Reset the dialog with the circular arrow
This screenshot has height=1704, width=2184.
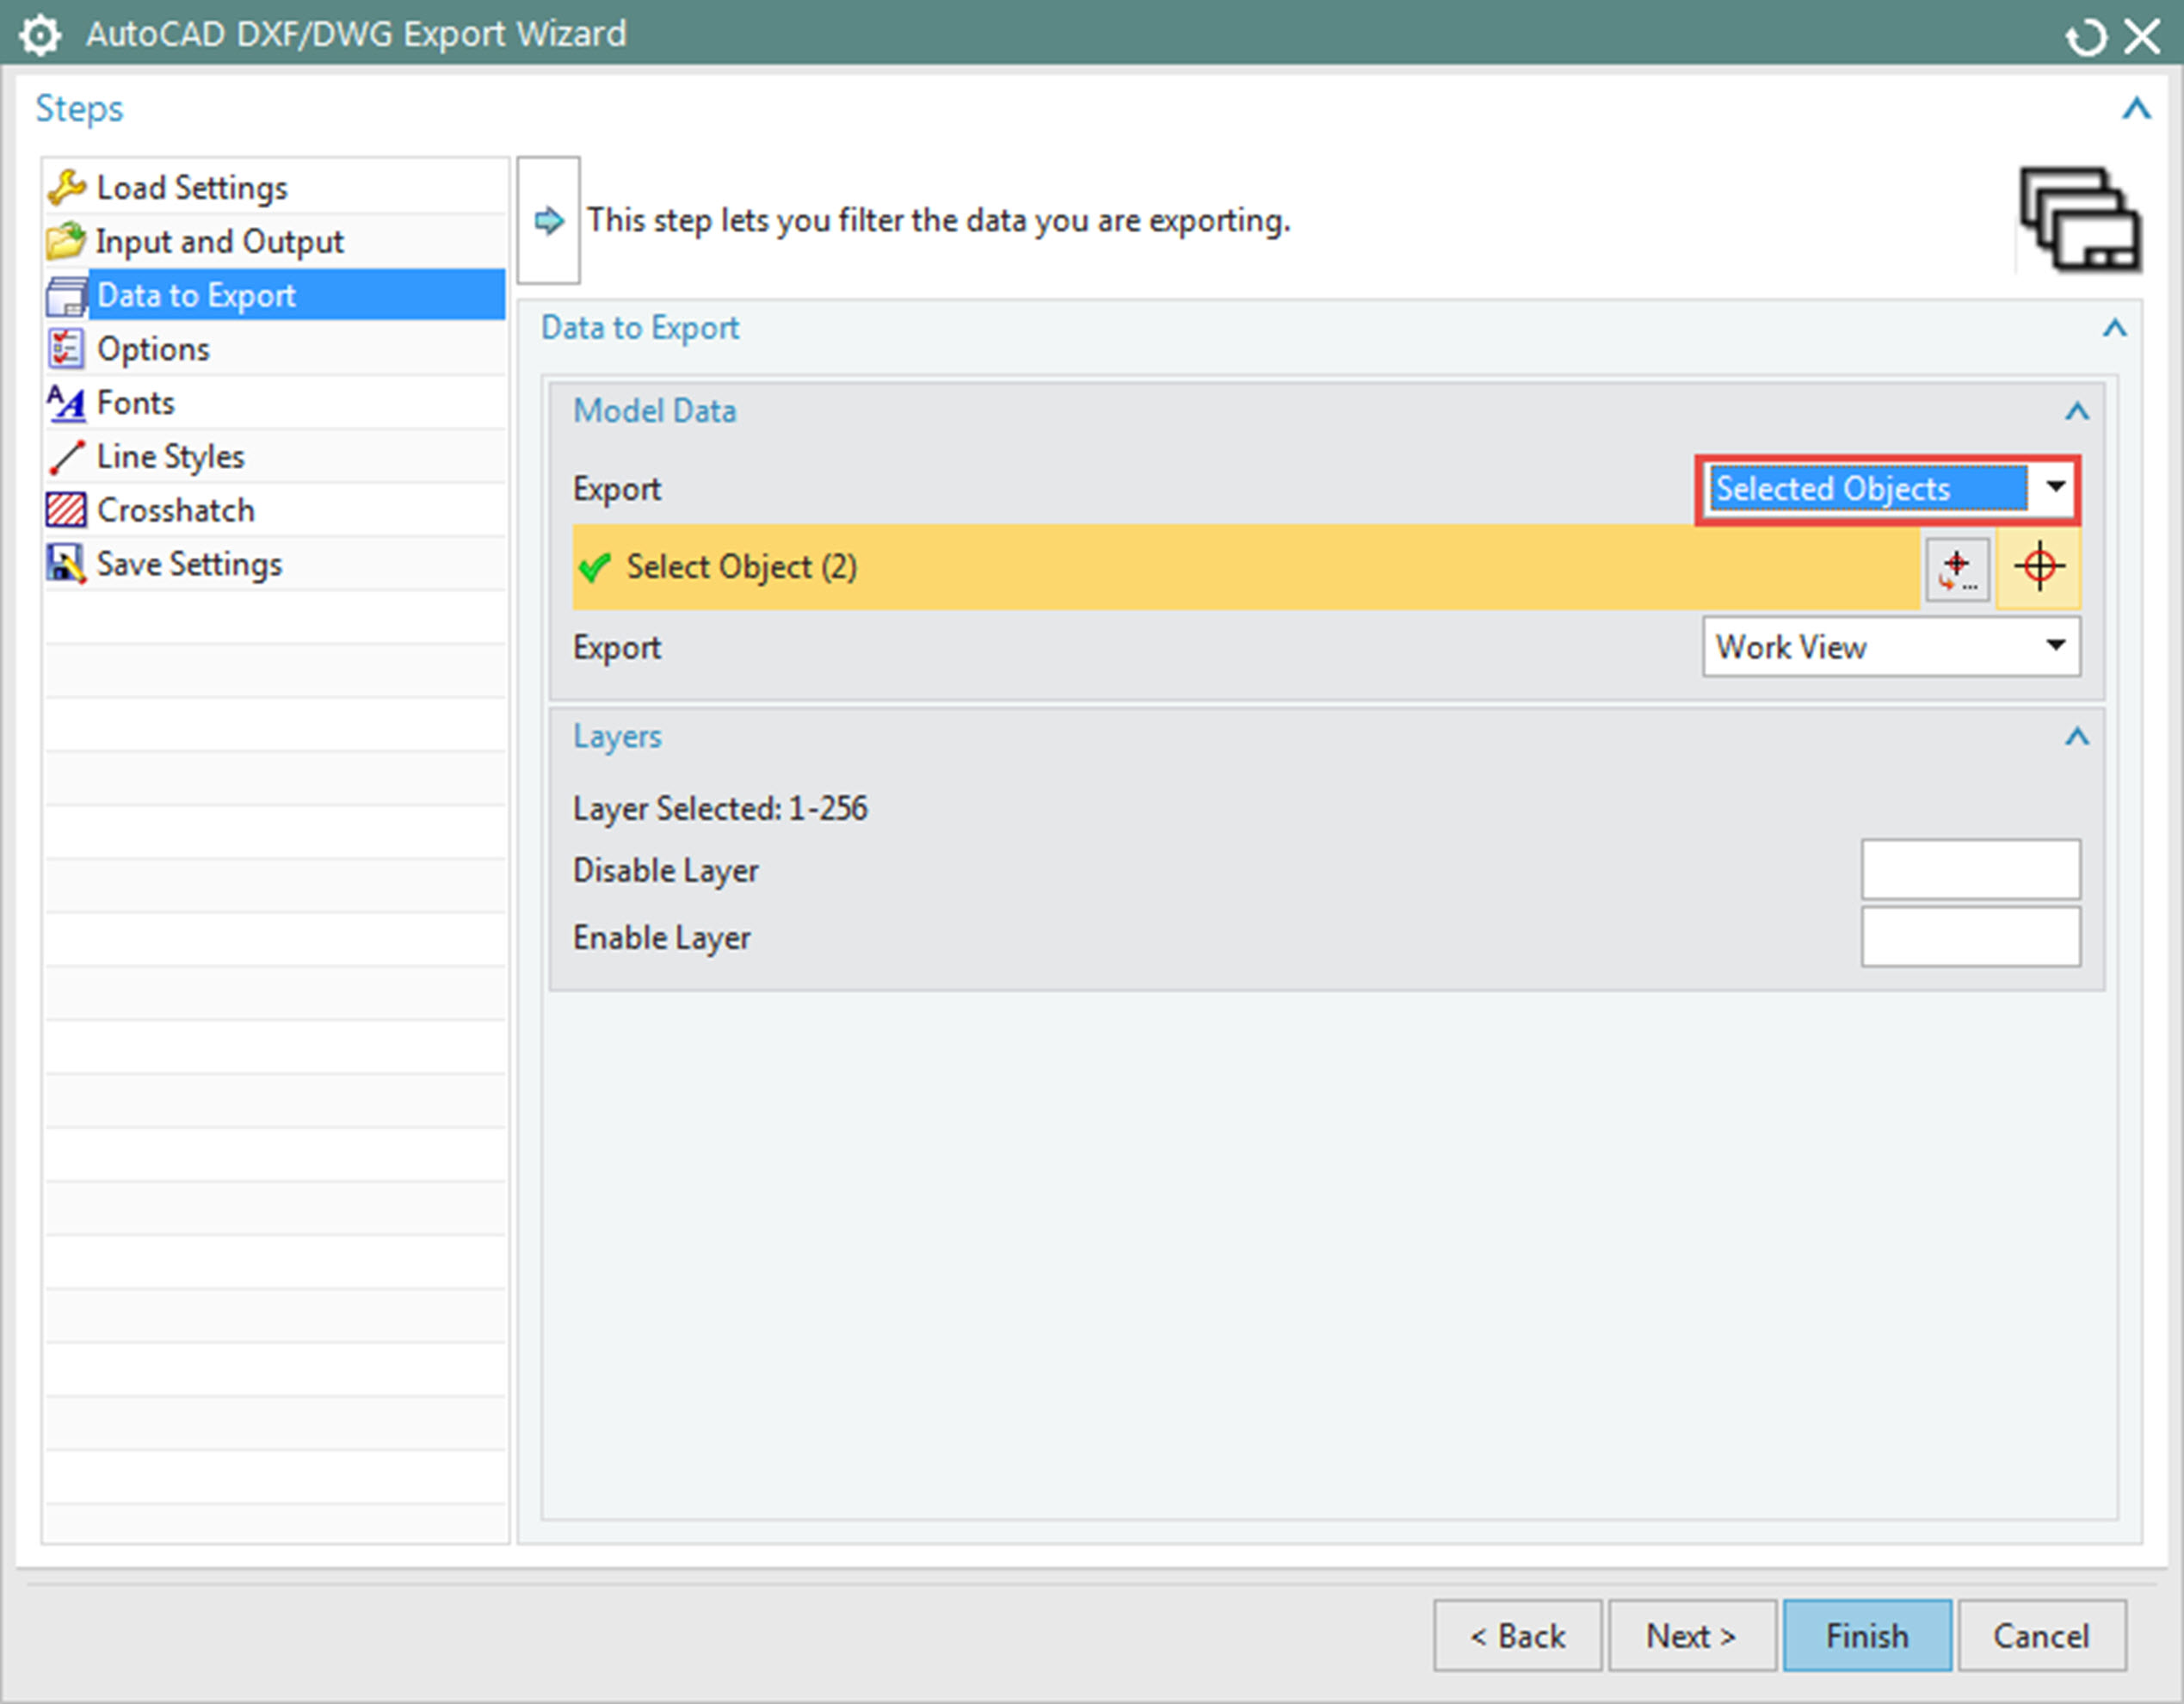click(2085, 38)
